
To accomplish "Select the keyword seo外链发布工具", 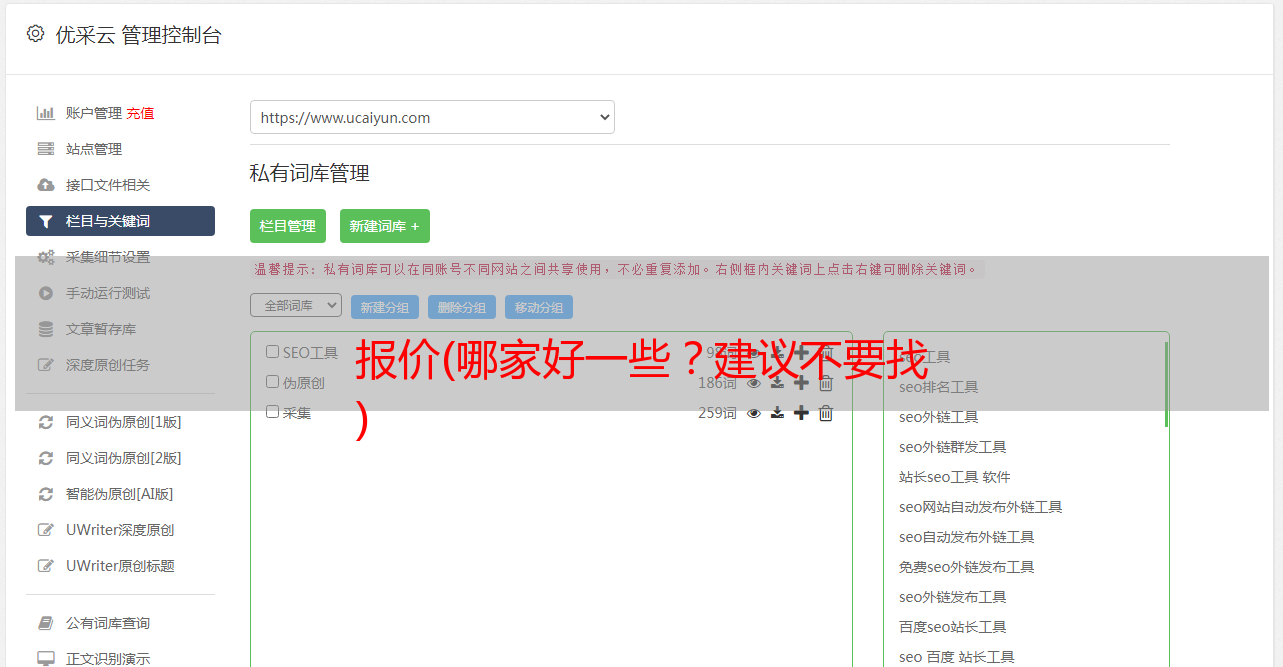I will (x=952, y=597).
